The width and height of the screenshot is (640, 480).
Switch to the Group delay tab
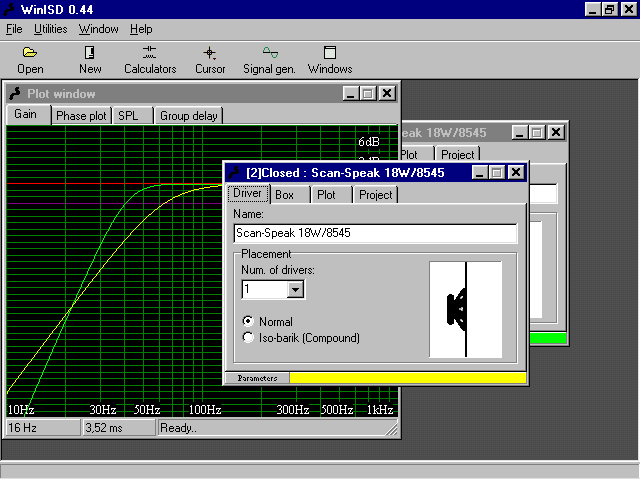click(189, 116)
